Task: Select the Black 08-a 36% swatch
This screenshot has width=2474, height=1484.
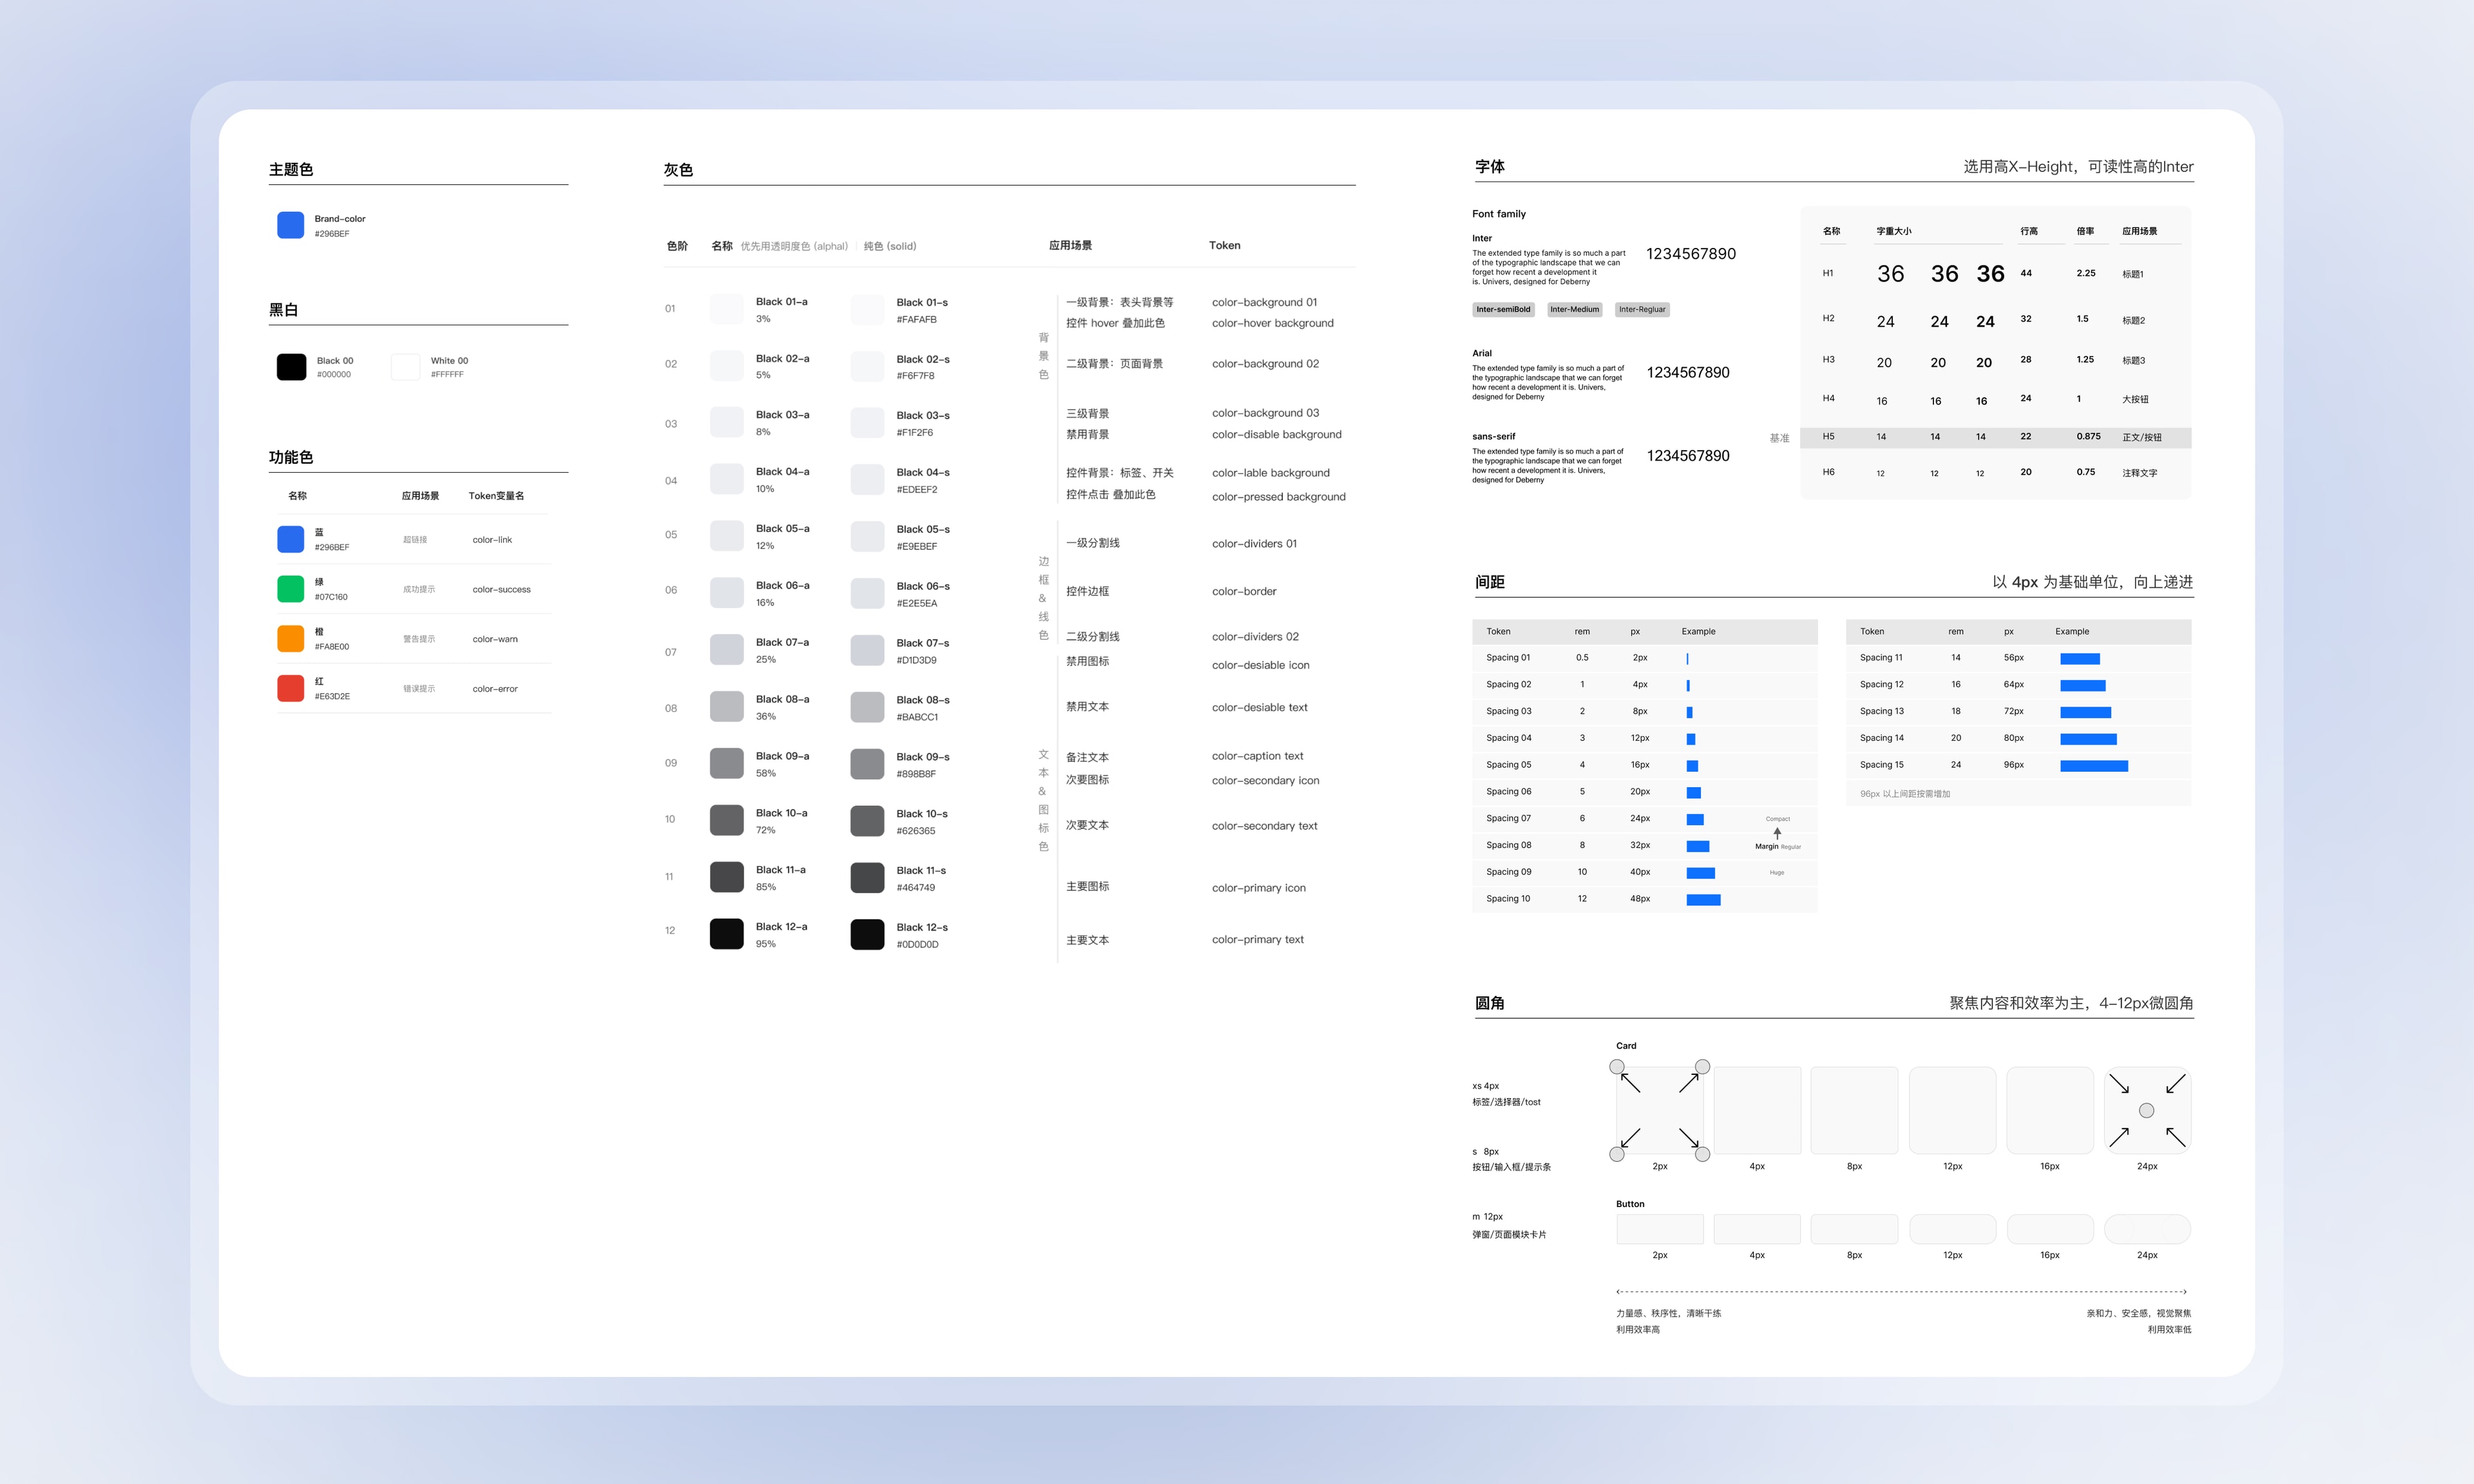Action: click(727, 707)
